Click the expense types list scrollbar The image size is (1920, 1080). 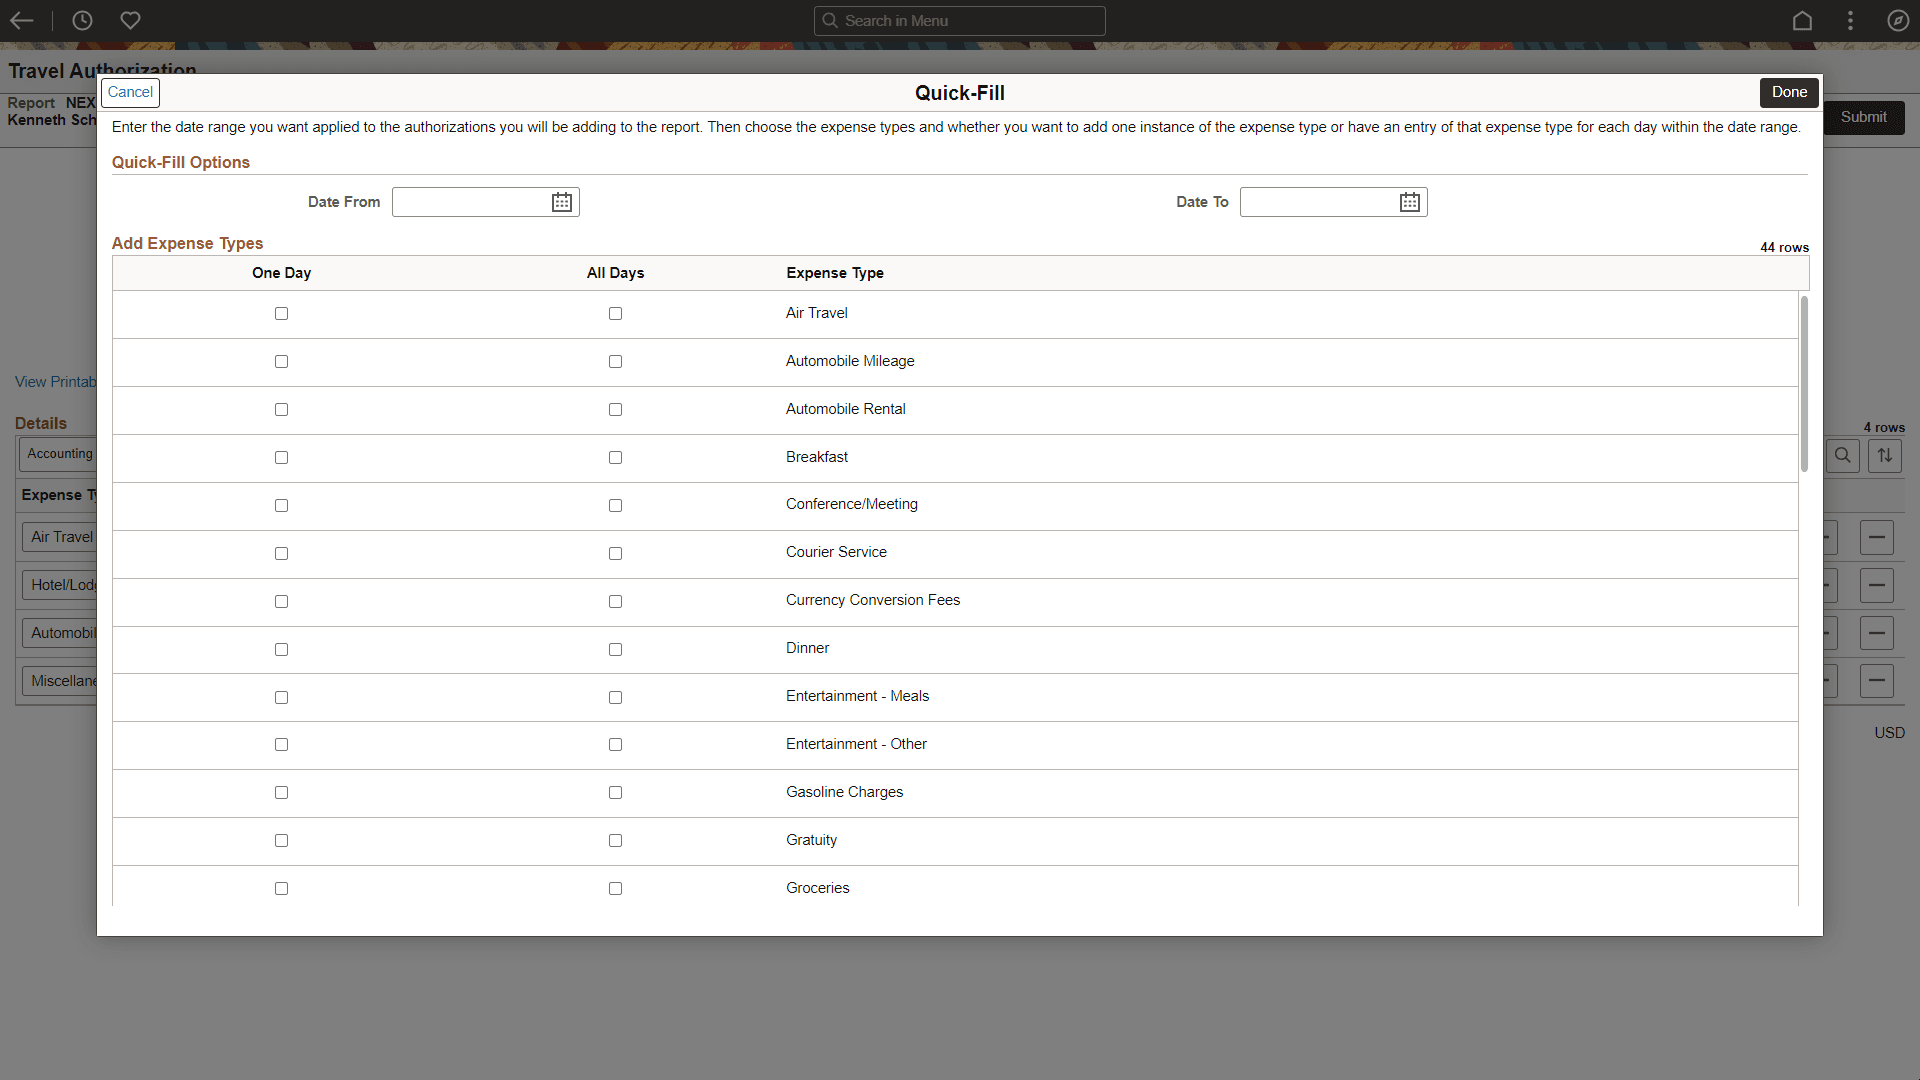coord(1804,384)
